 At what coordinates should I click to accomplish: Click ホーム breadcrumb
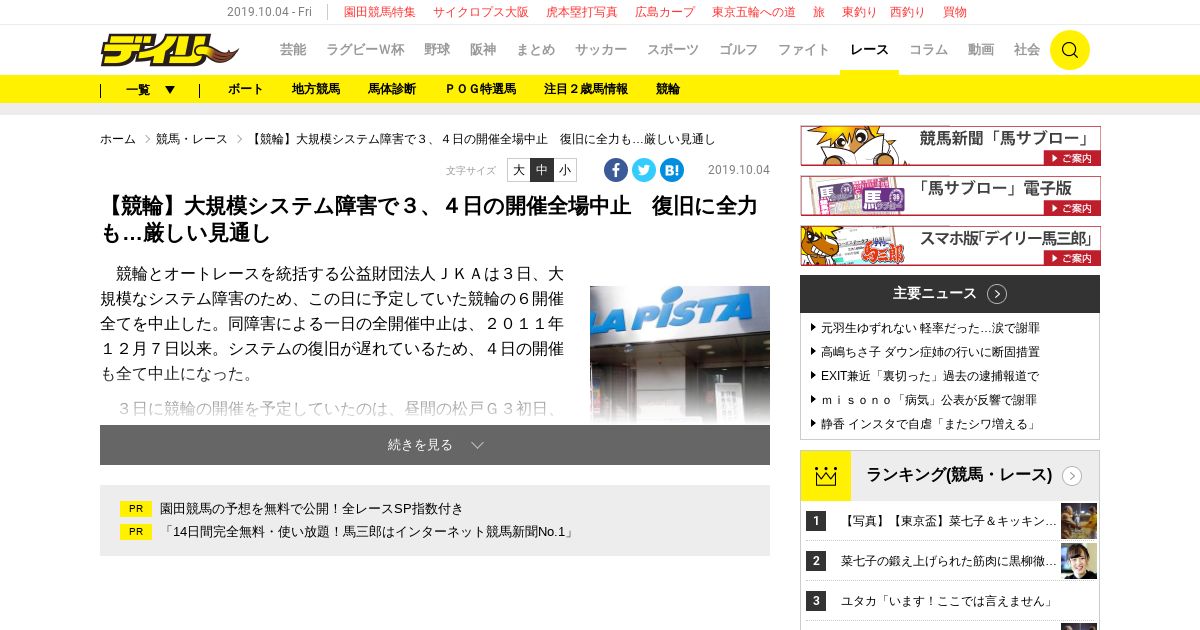pyautogui.click(x=118, y=139)
